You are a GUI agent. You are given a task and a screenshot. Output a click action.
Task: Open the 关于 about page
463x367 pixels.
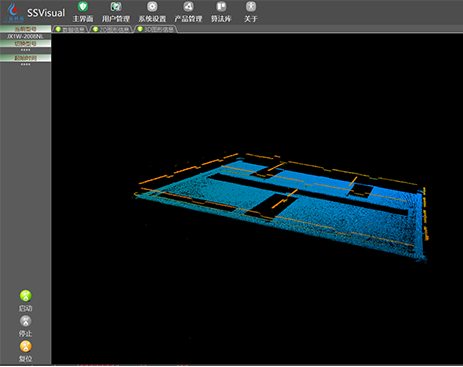[x=251, y=12]
